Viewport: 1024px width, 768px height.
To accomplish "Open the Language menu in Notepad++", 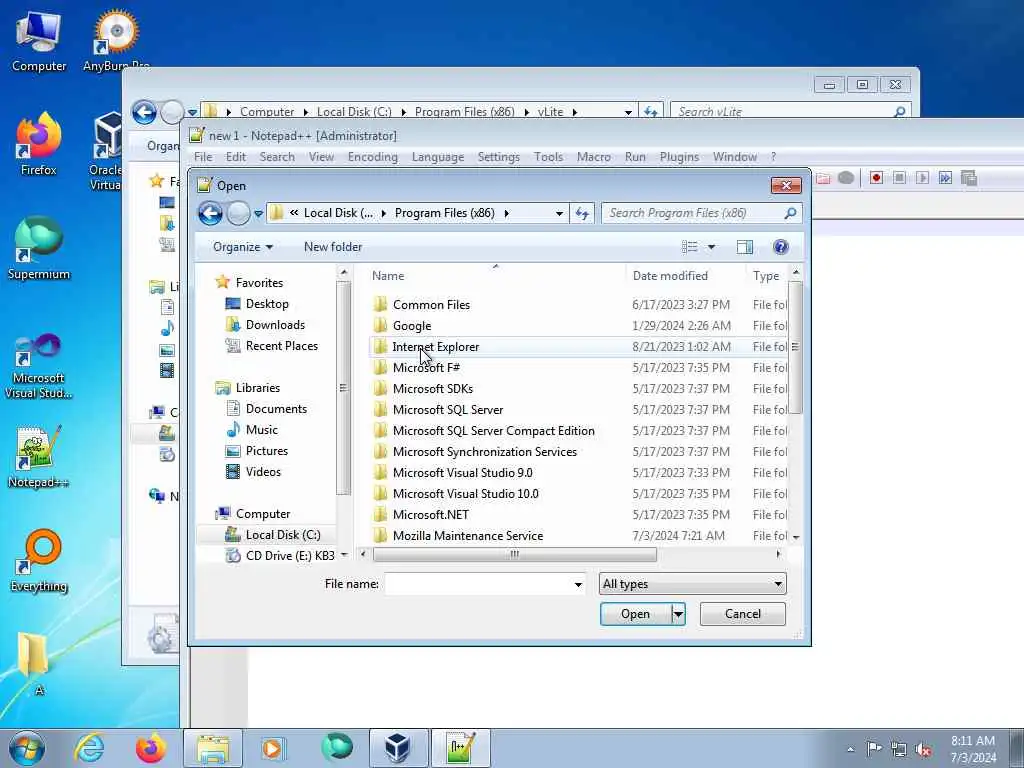I will pos(438,157).
